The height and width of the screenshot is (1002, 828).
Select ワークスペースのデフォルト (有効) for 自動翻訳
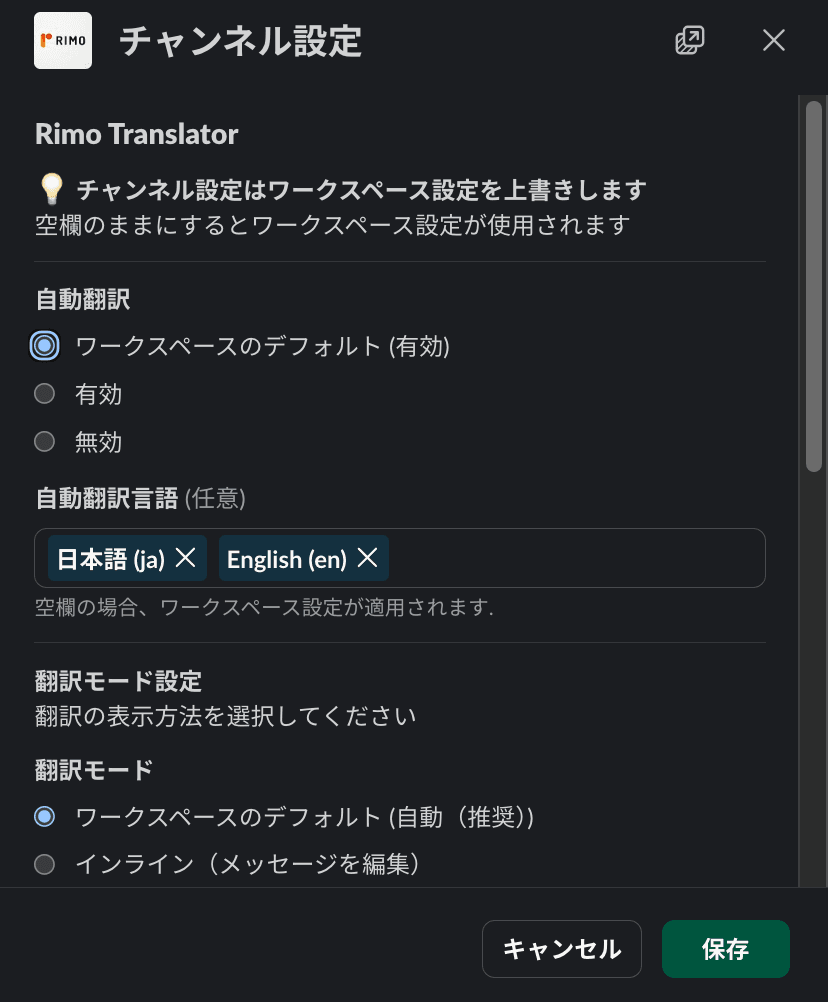tap(44, 345)
